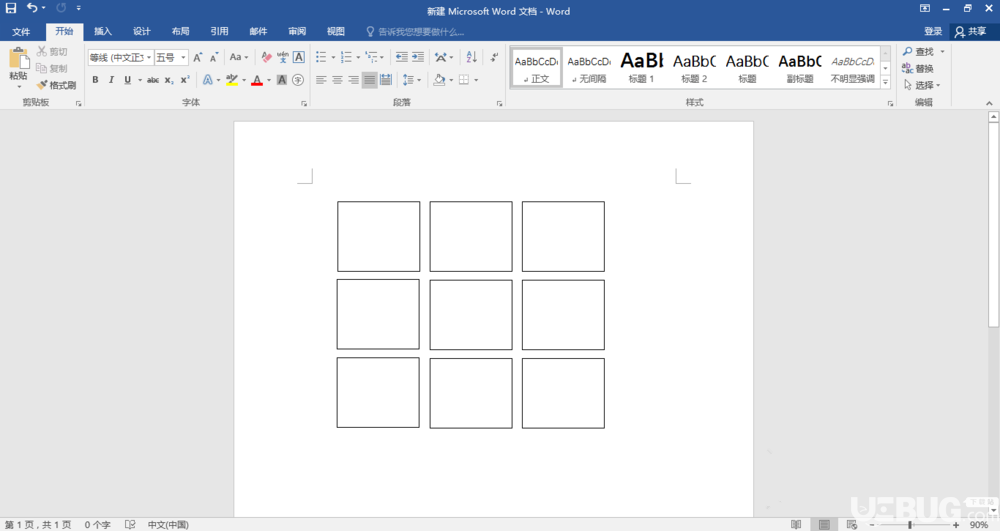Center align text

tap(337, 80)
